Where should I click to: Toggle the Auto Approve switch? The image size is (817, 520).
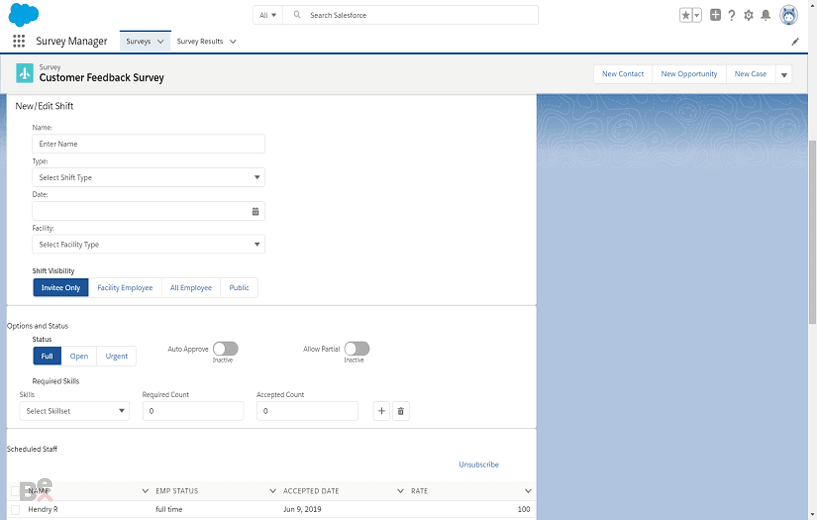pyautogui.click(x=226, y=349)
